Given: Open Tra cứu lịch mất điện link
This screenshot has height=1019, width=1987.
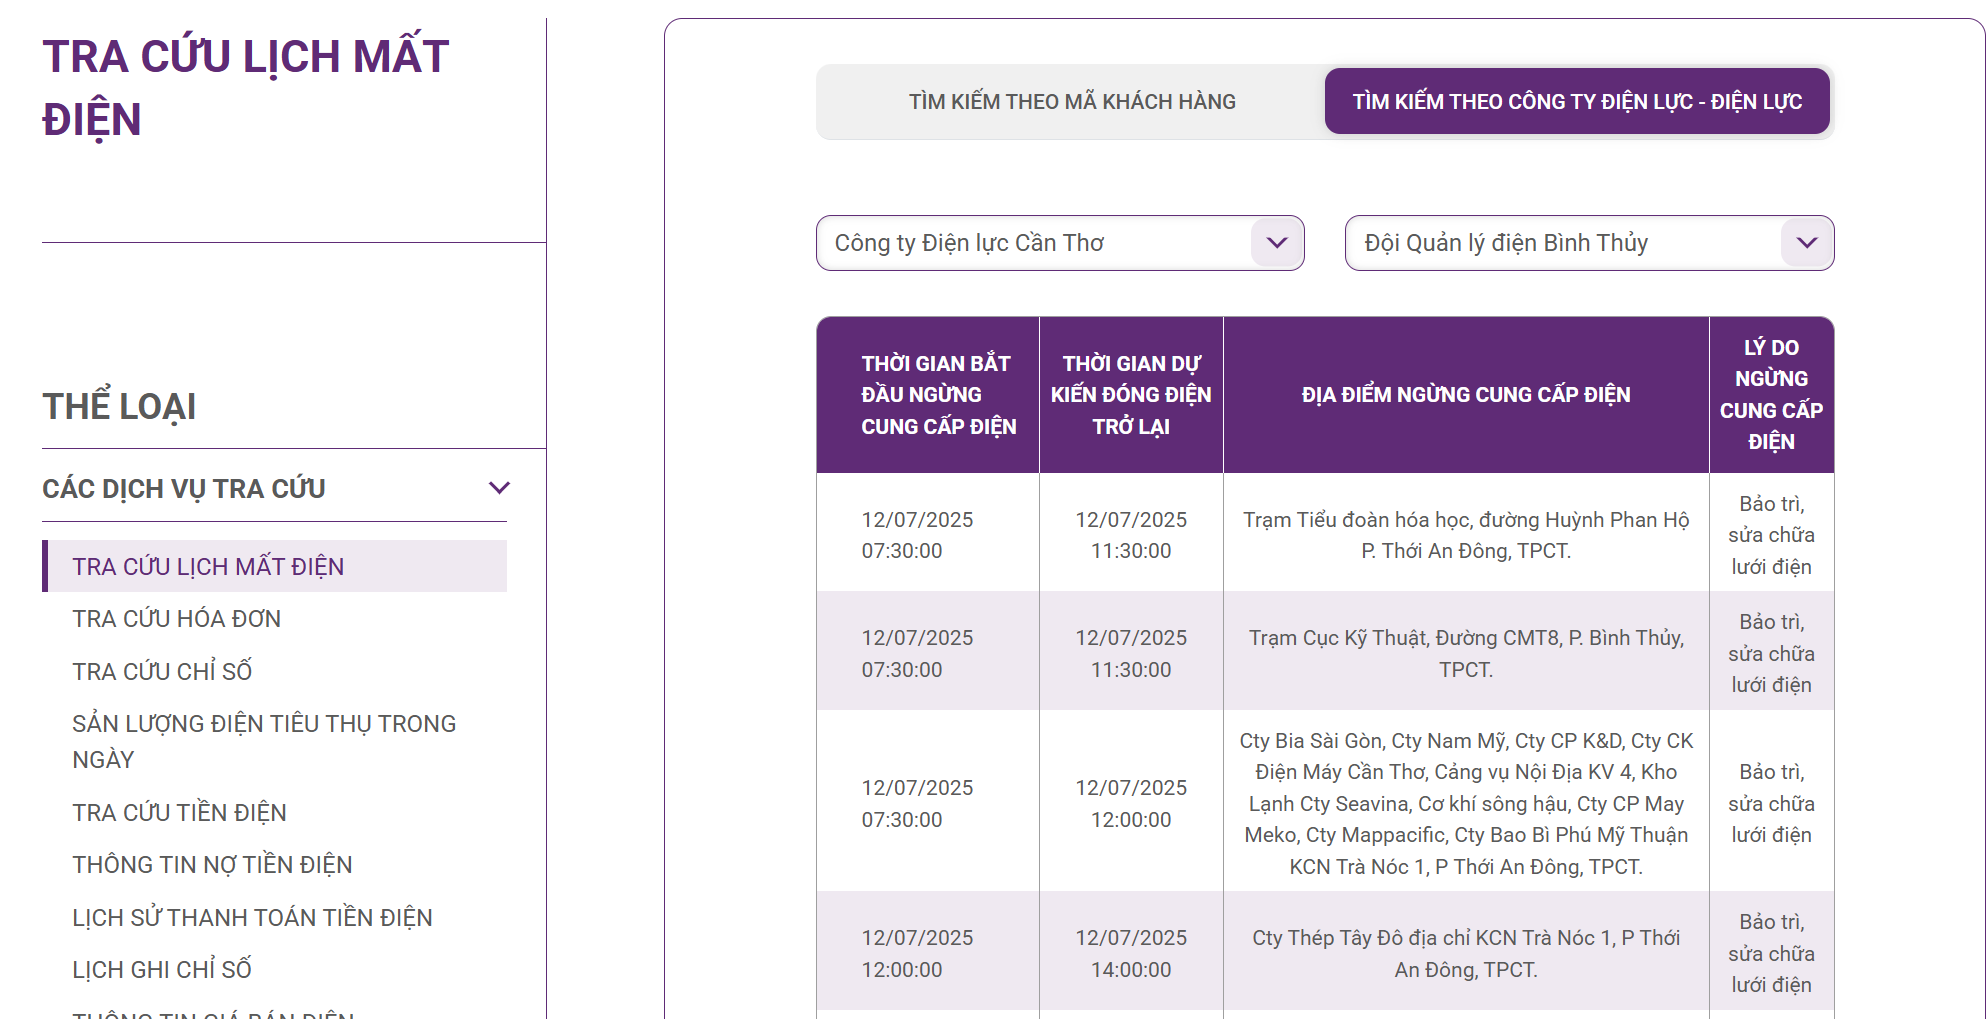Looking at the screenshot, I should pos(208,567).
